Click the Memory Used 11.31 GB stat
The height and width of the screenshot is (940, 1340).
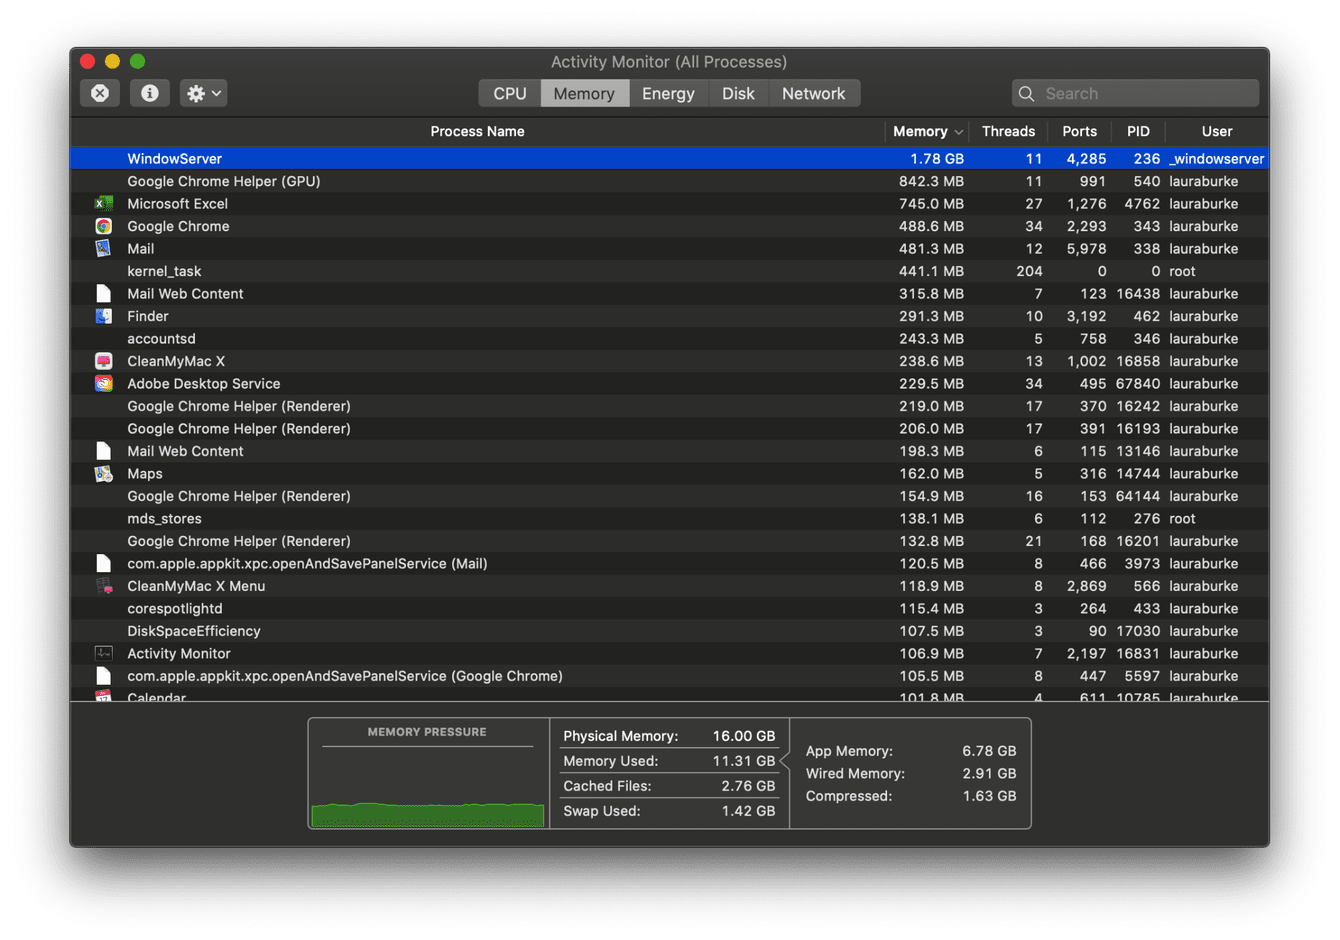[x=669, y=761]
